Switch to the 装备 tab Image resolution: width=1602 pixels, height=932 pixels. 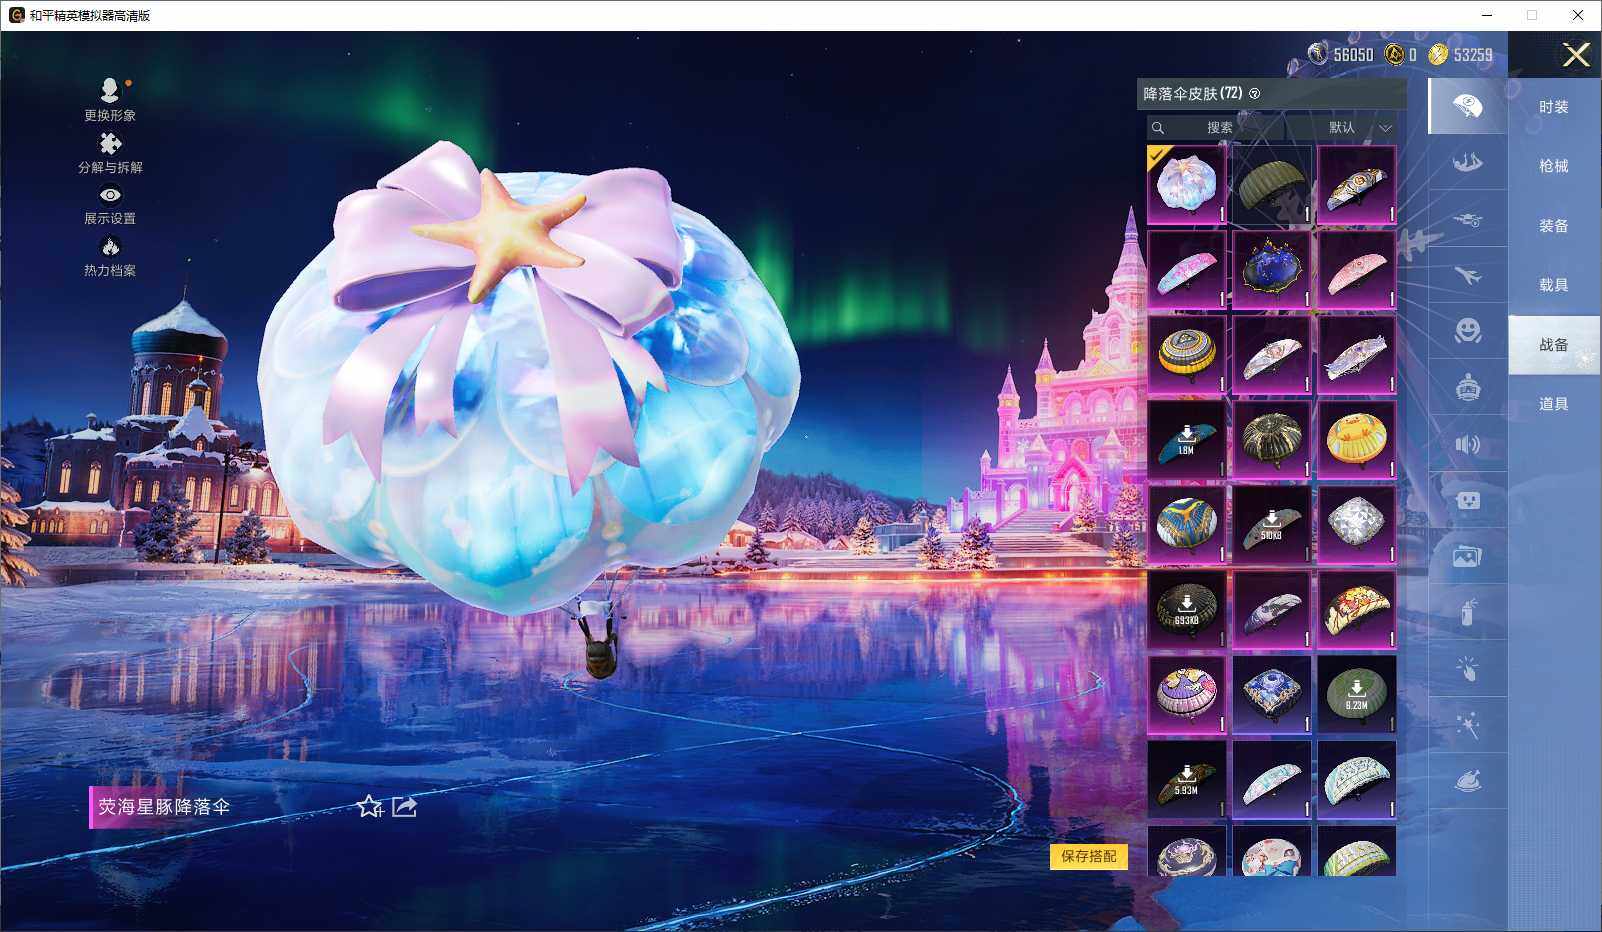[x=1553, y=226]
